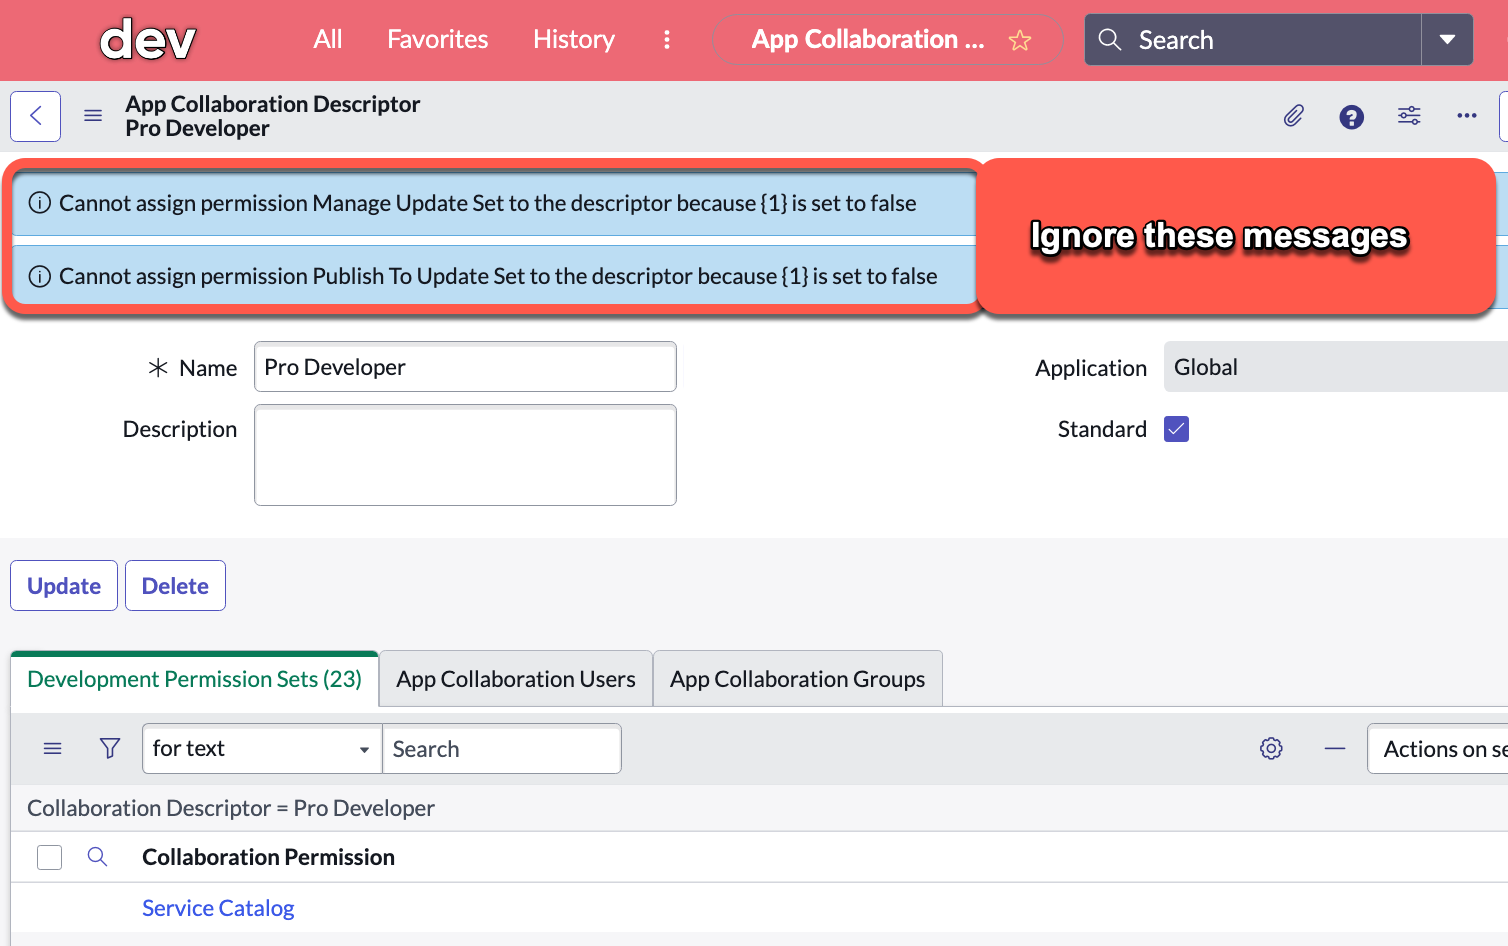Open the All menu
Viewport: 1508px width, 946px height.
click(328, 39)
